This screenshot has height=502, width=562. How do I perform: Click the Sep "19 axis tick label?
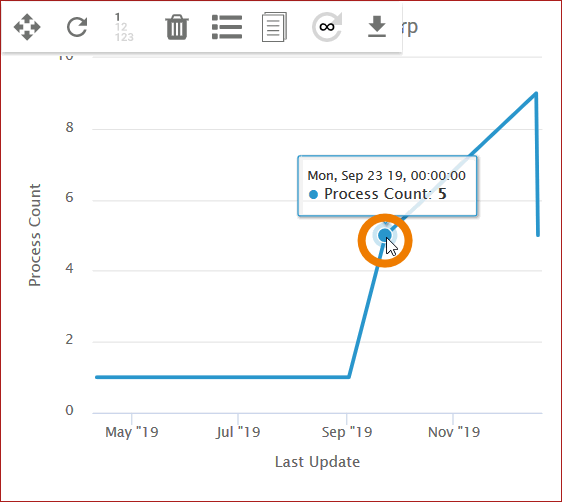tap(347, 432)
